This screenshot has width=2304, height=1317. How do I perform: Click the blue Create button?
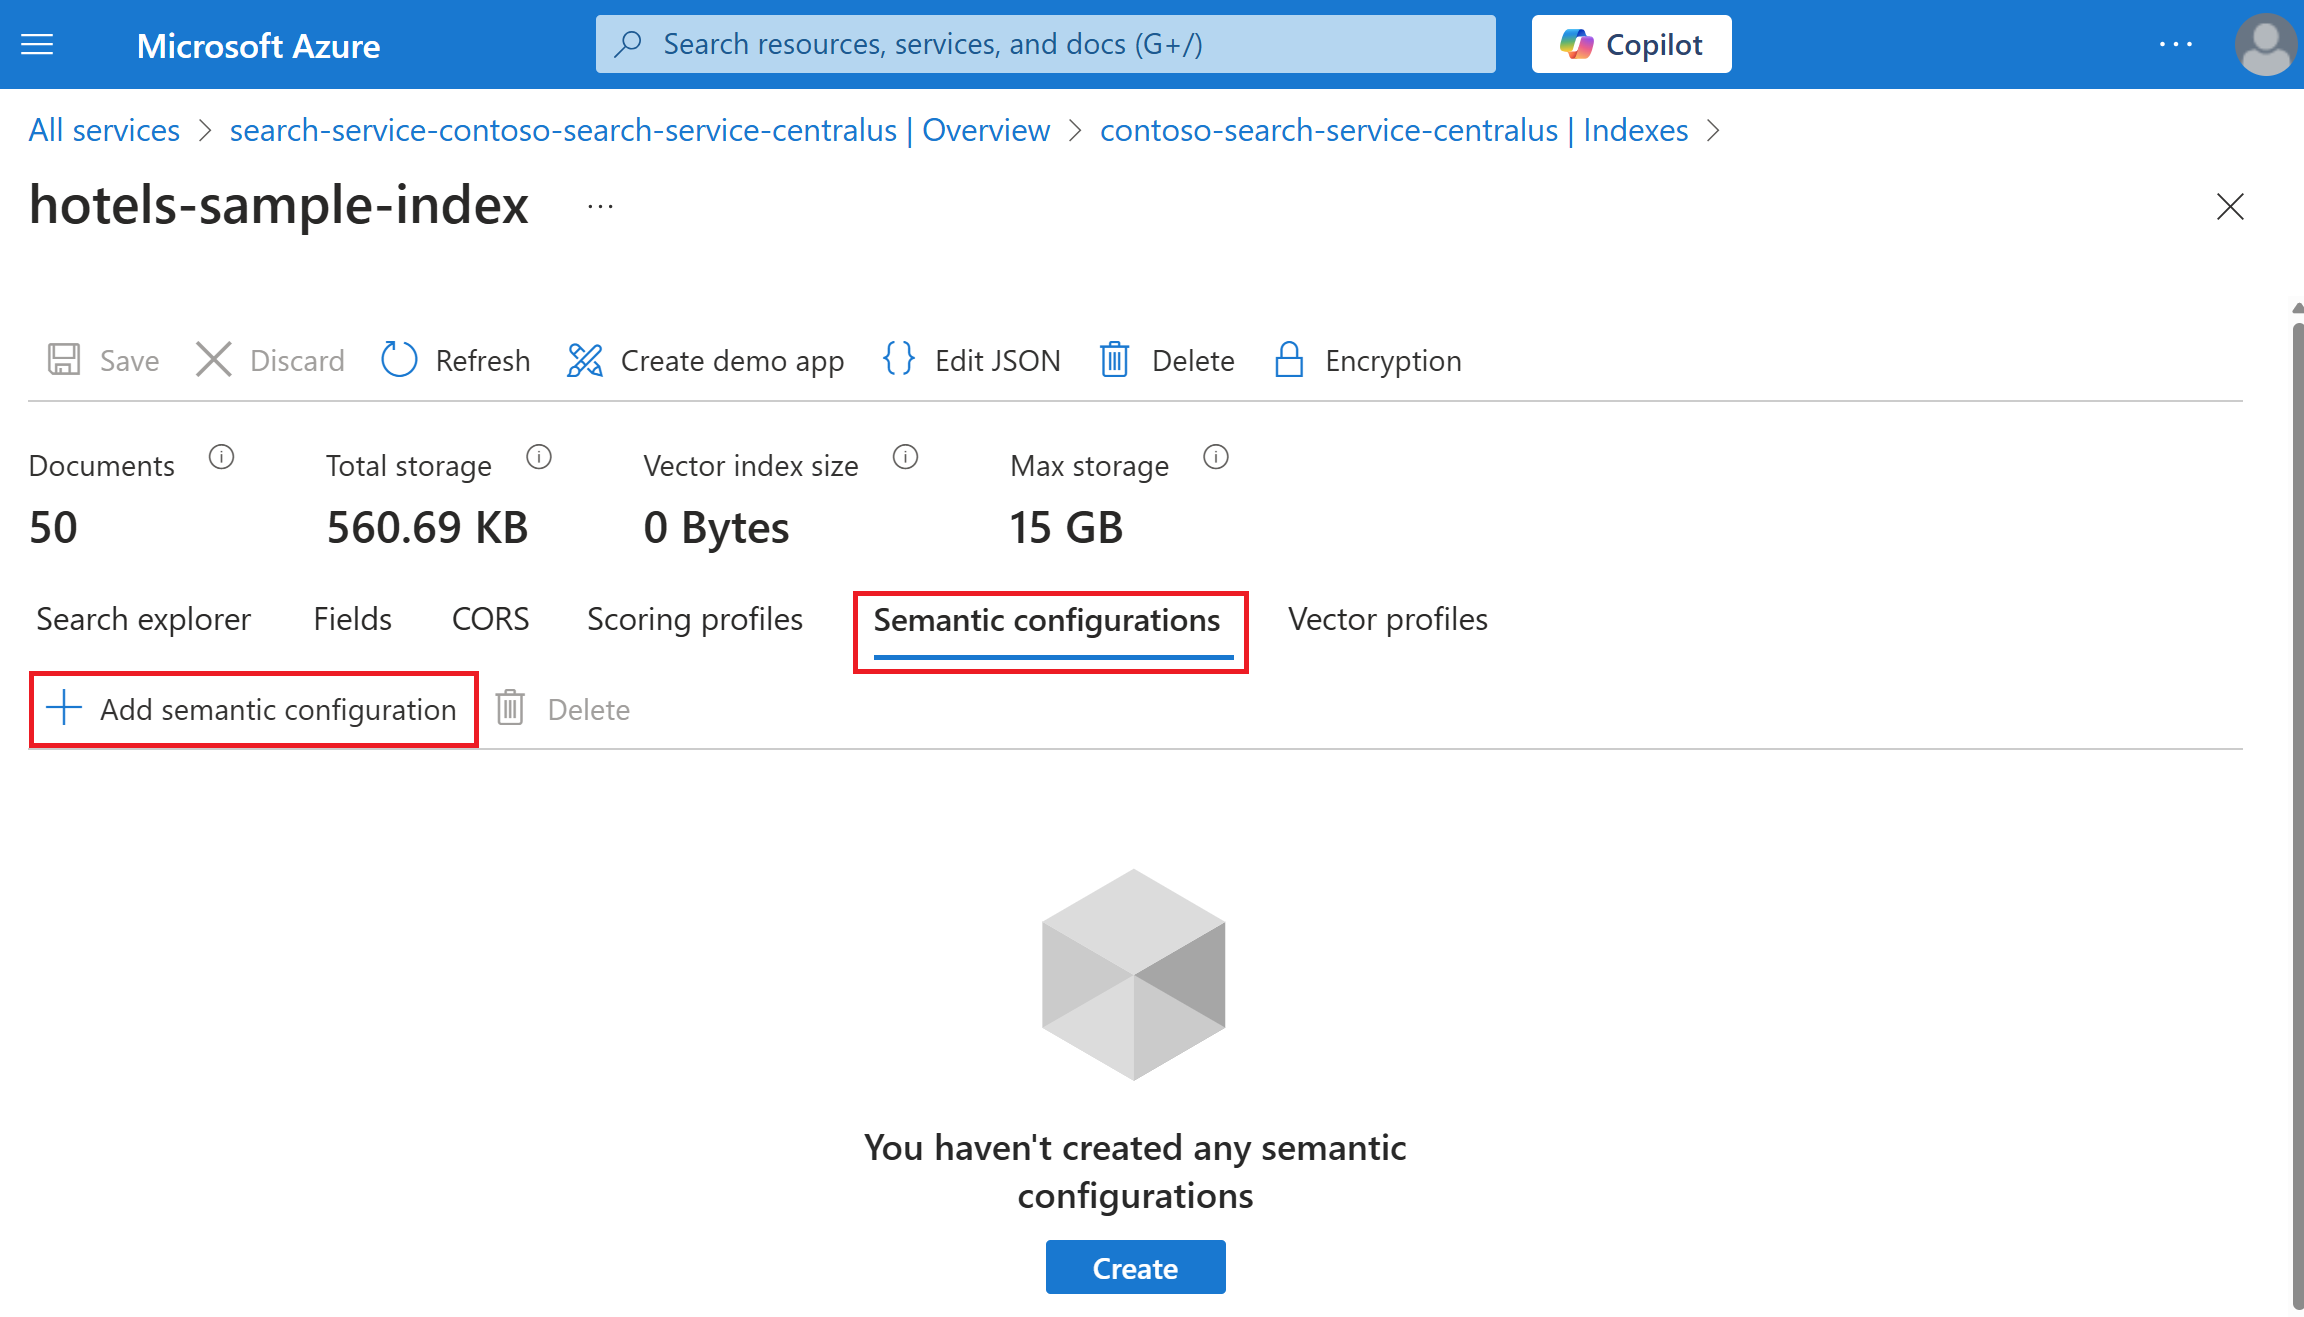[x=1135, y=1268]
